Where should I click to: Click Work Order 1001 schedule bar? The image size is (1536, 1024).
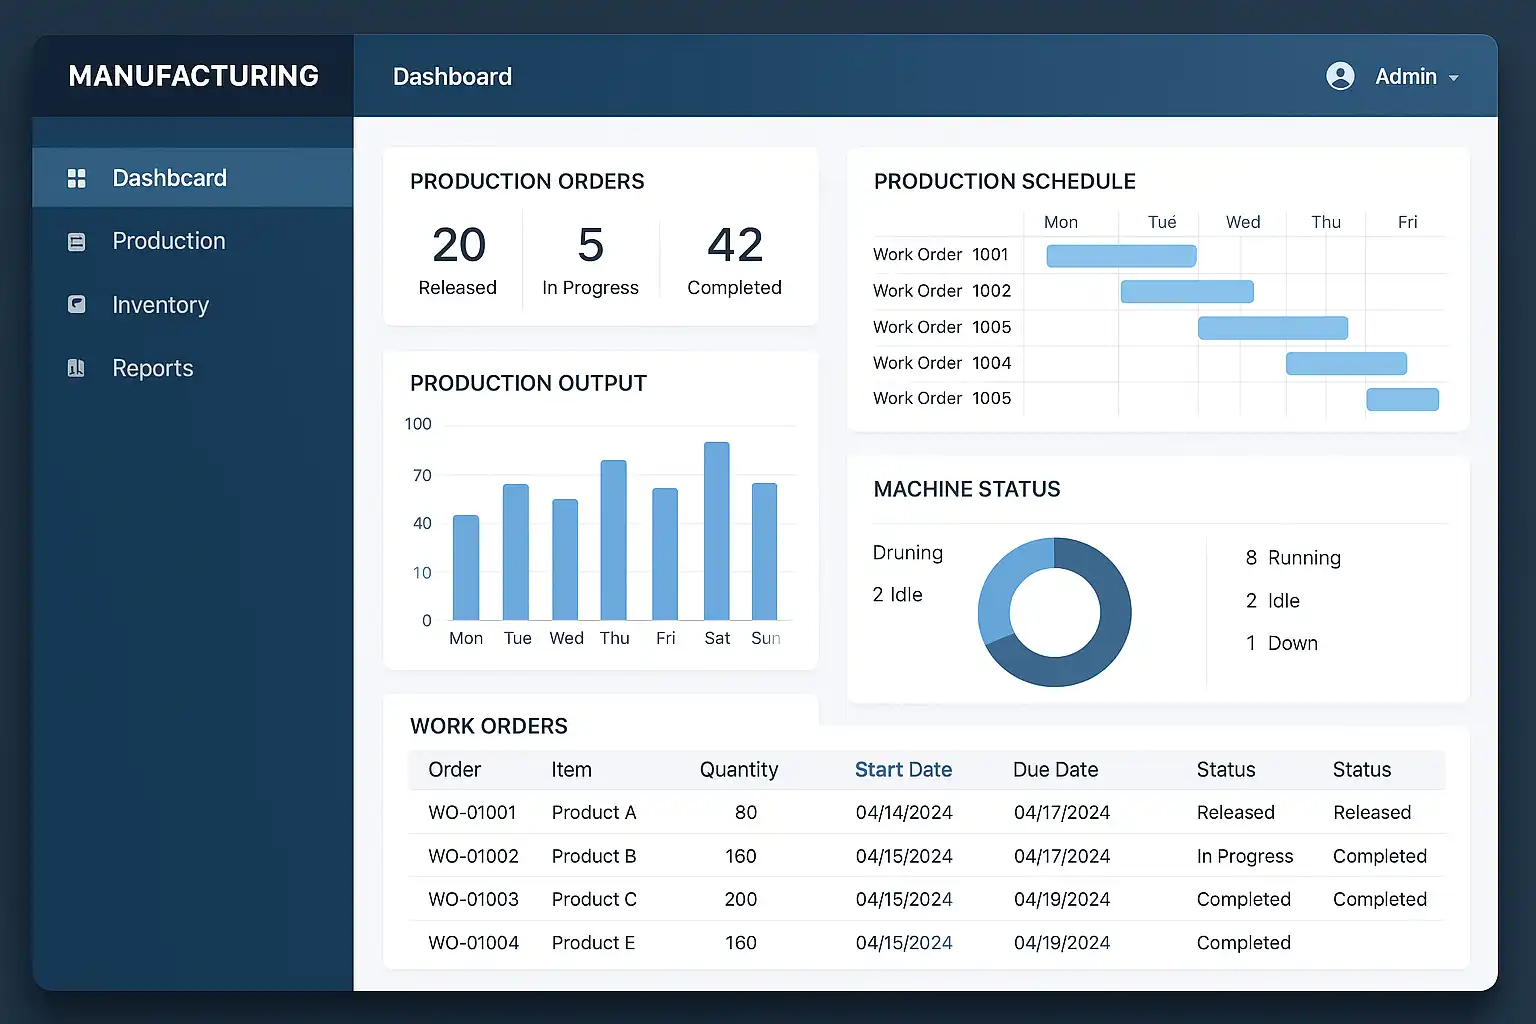click(1121, 256)
